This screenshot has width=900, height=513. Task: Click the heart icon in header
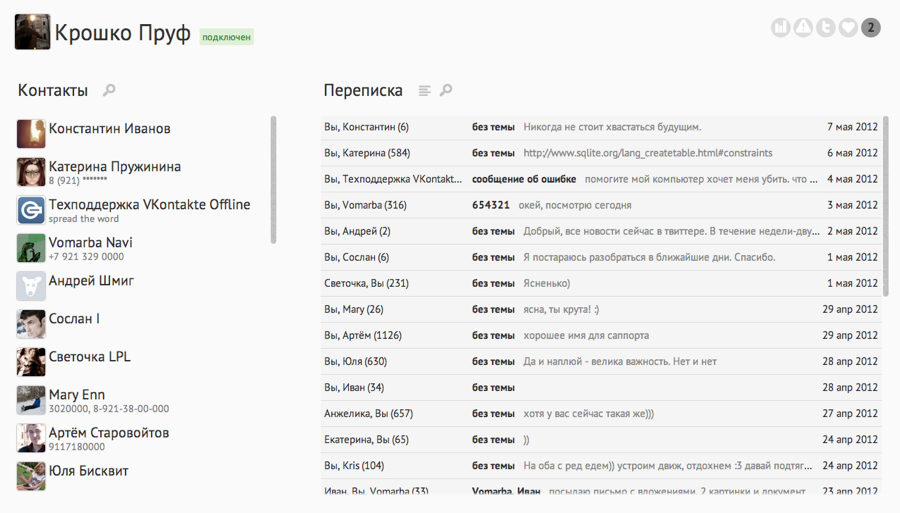coord(848,27)
